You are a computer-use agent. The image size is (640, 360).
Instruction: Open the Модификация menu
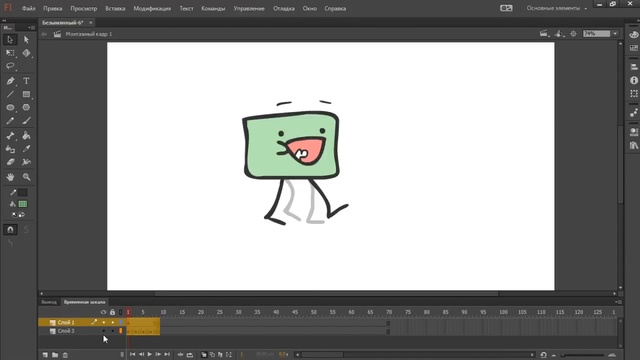pos(152,8)
